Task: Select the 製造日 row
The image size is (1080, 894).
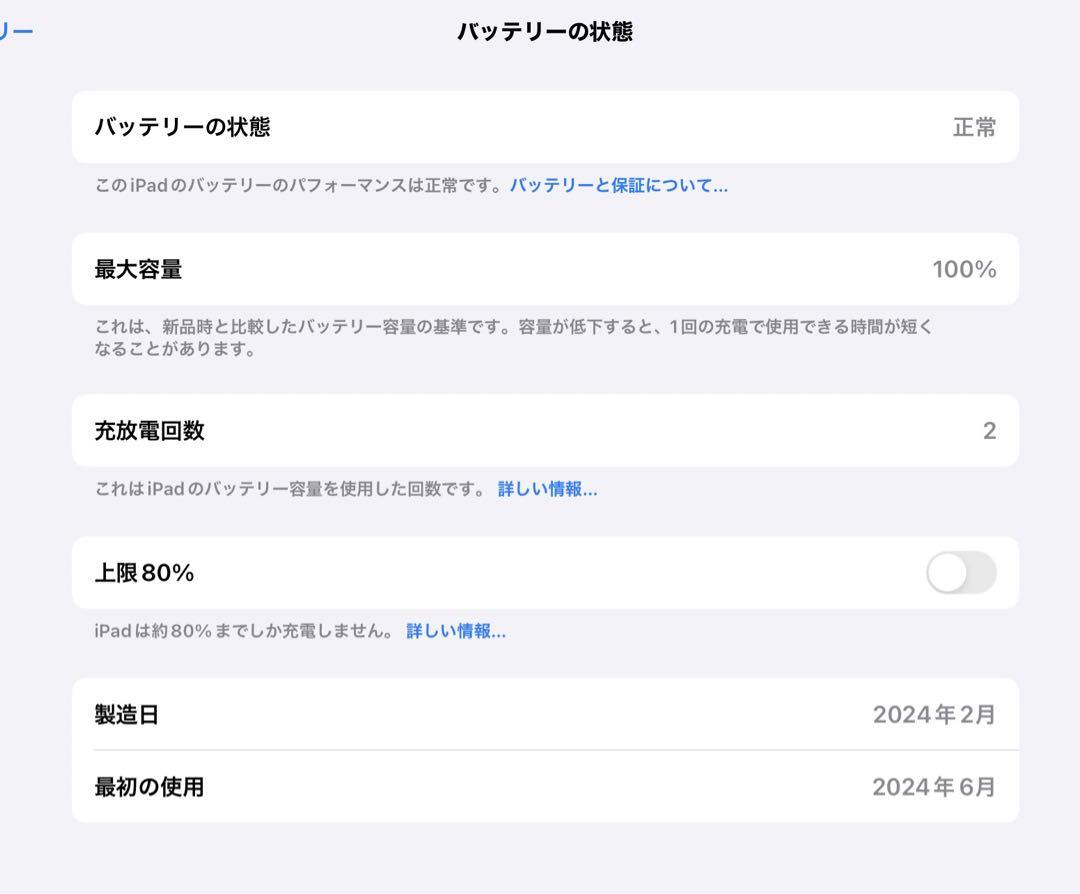Action: click(x=545, y=714)
